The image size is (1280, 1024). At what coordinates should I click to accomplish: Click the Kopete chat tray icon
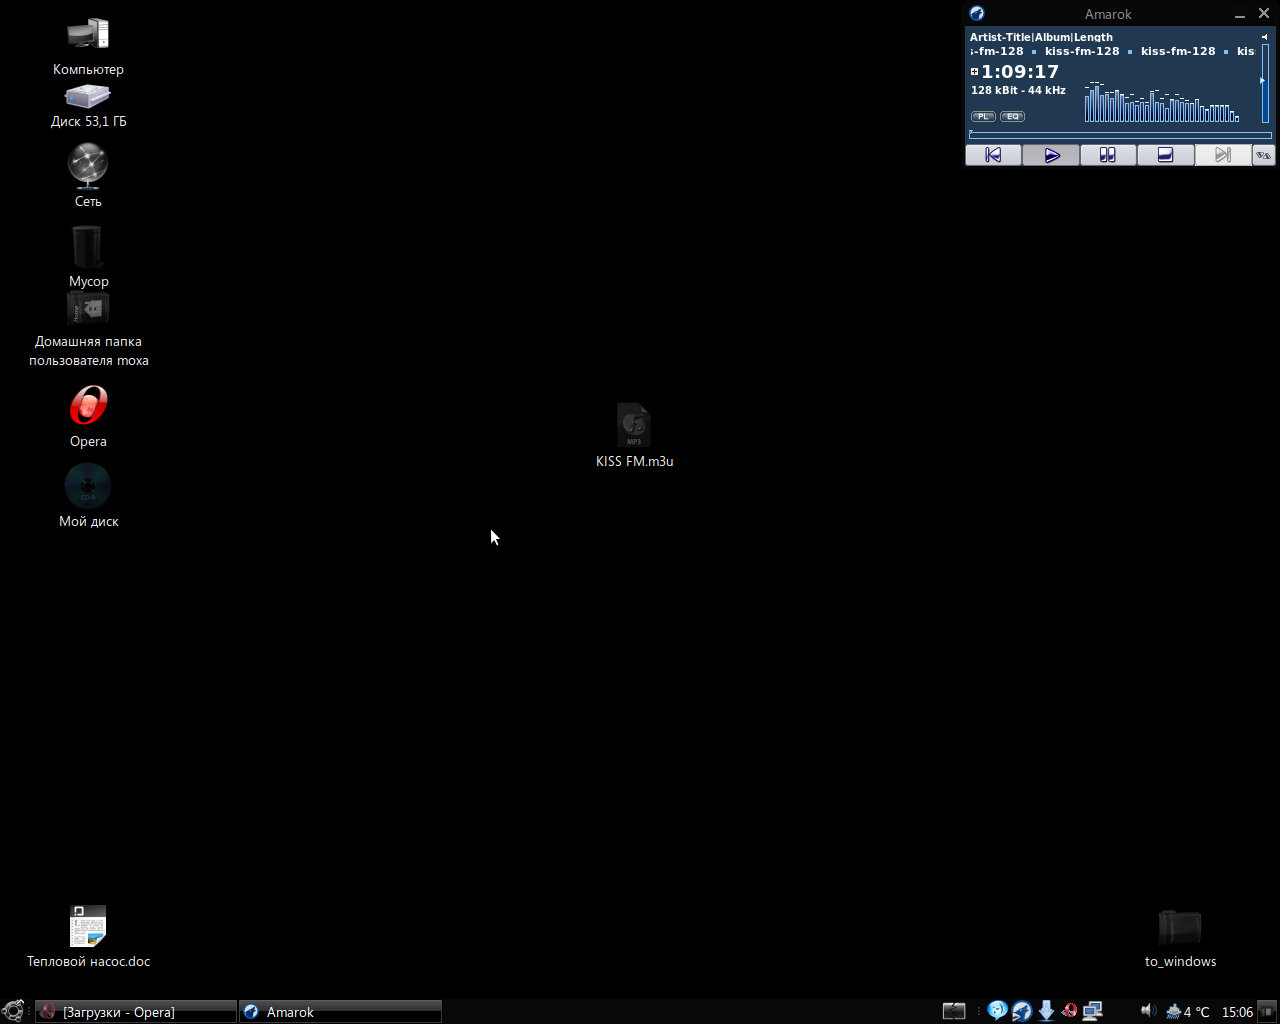point(997,1011)
